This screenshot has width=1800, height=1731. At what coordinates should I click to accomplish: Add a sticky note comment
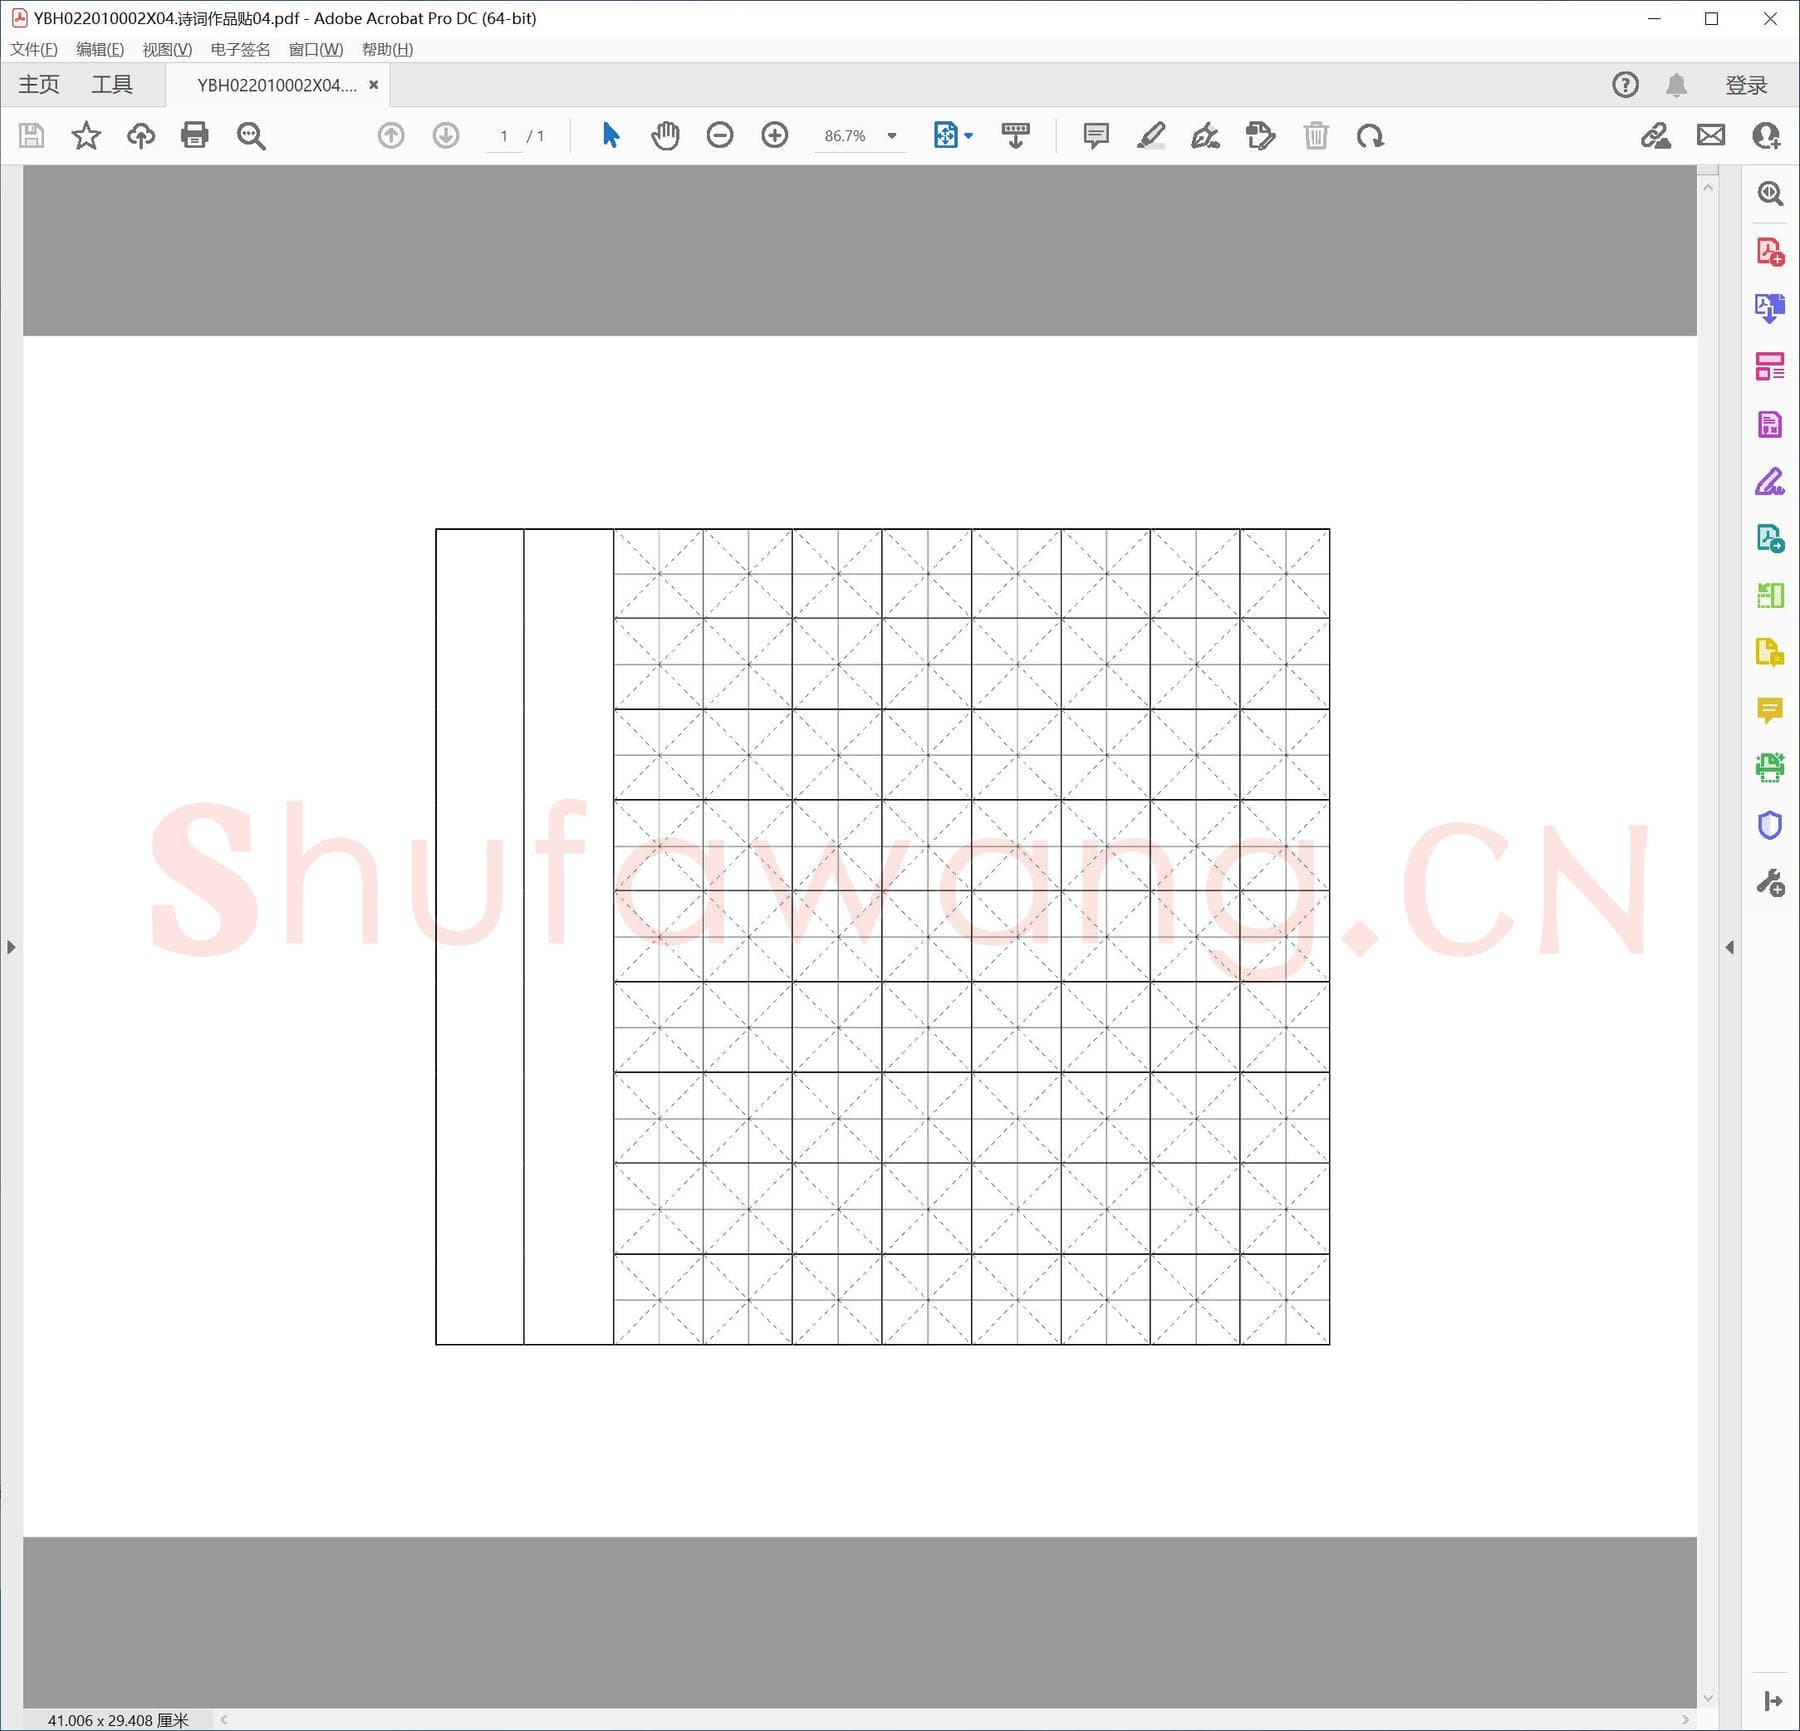click(x=1096, y=135)
